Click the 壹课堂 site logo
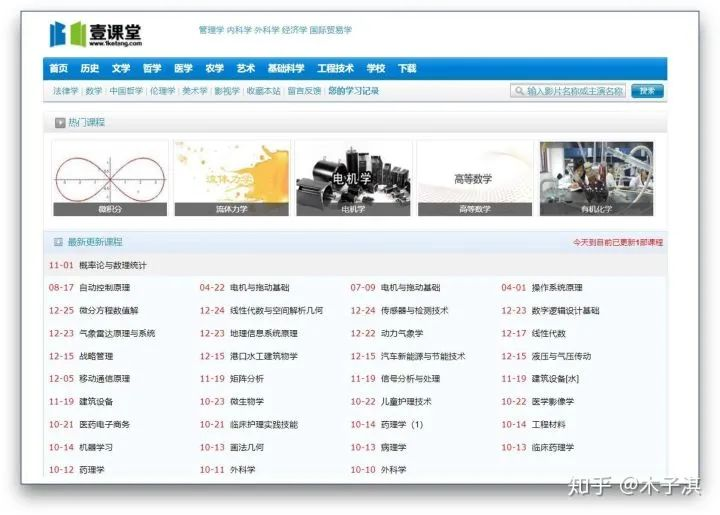Viewport: 720px width, 515px height. click(96, 34)
